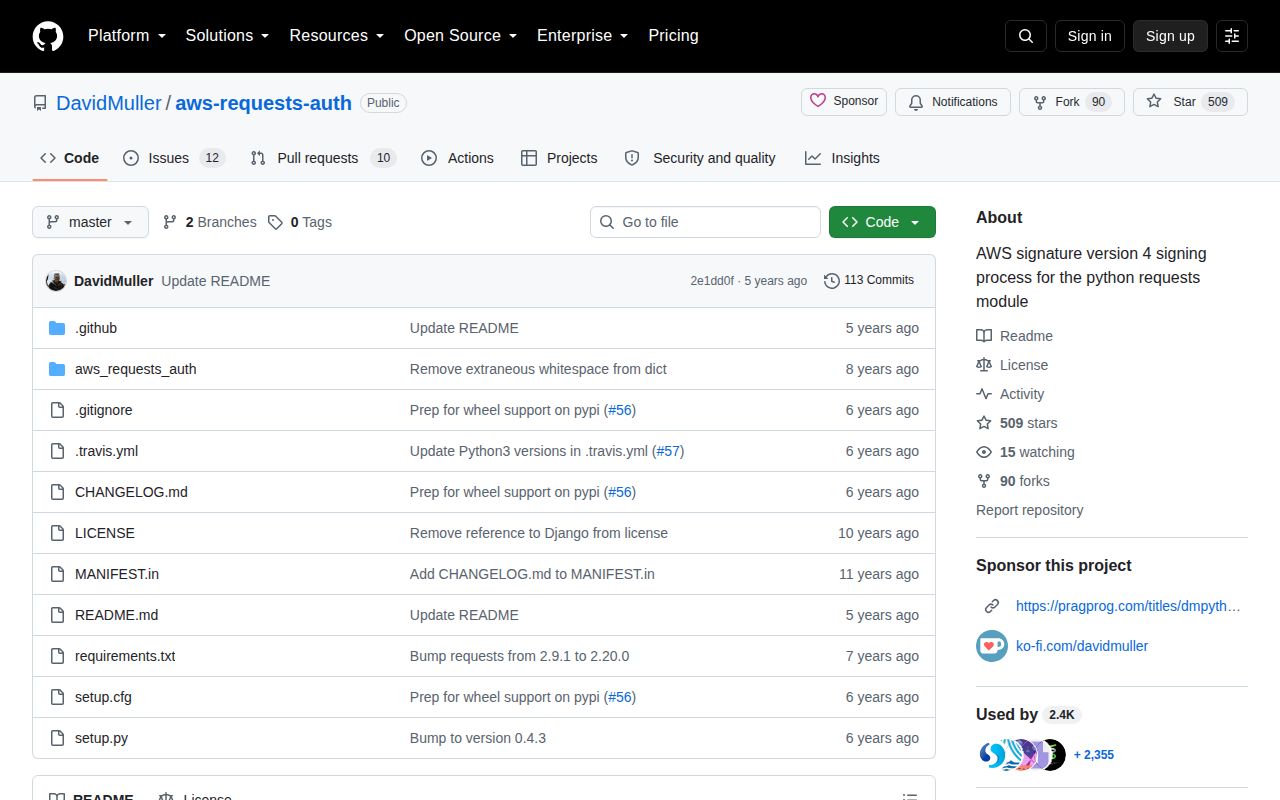This screenshot has width=1280, height=800.
Task: Open the MANIFEST.in file
Action: (x=117, y=574)
